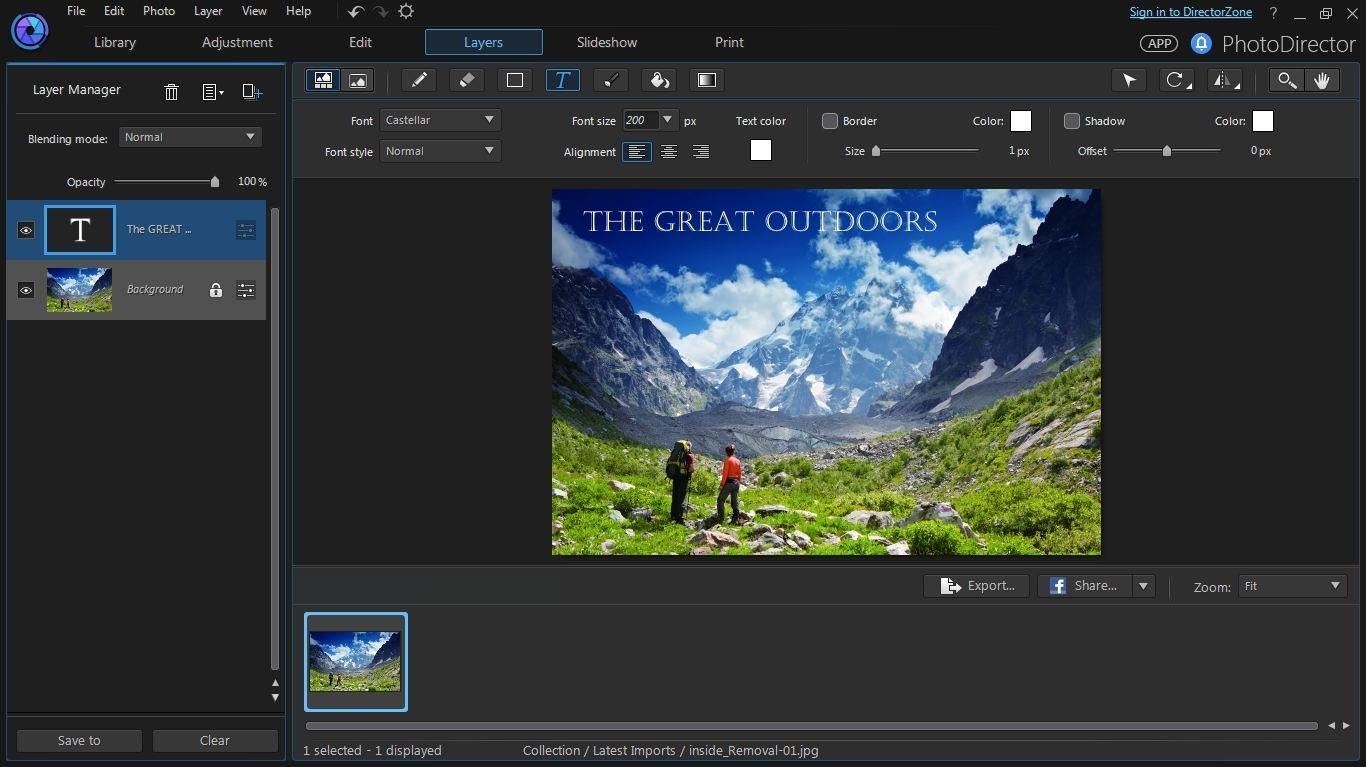Click the Sign in to DirectorZone link
Image resolution: width=1366 pixels, height=767 pixels.
point(1190,11)
